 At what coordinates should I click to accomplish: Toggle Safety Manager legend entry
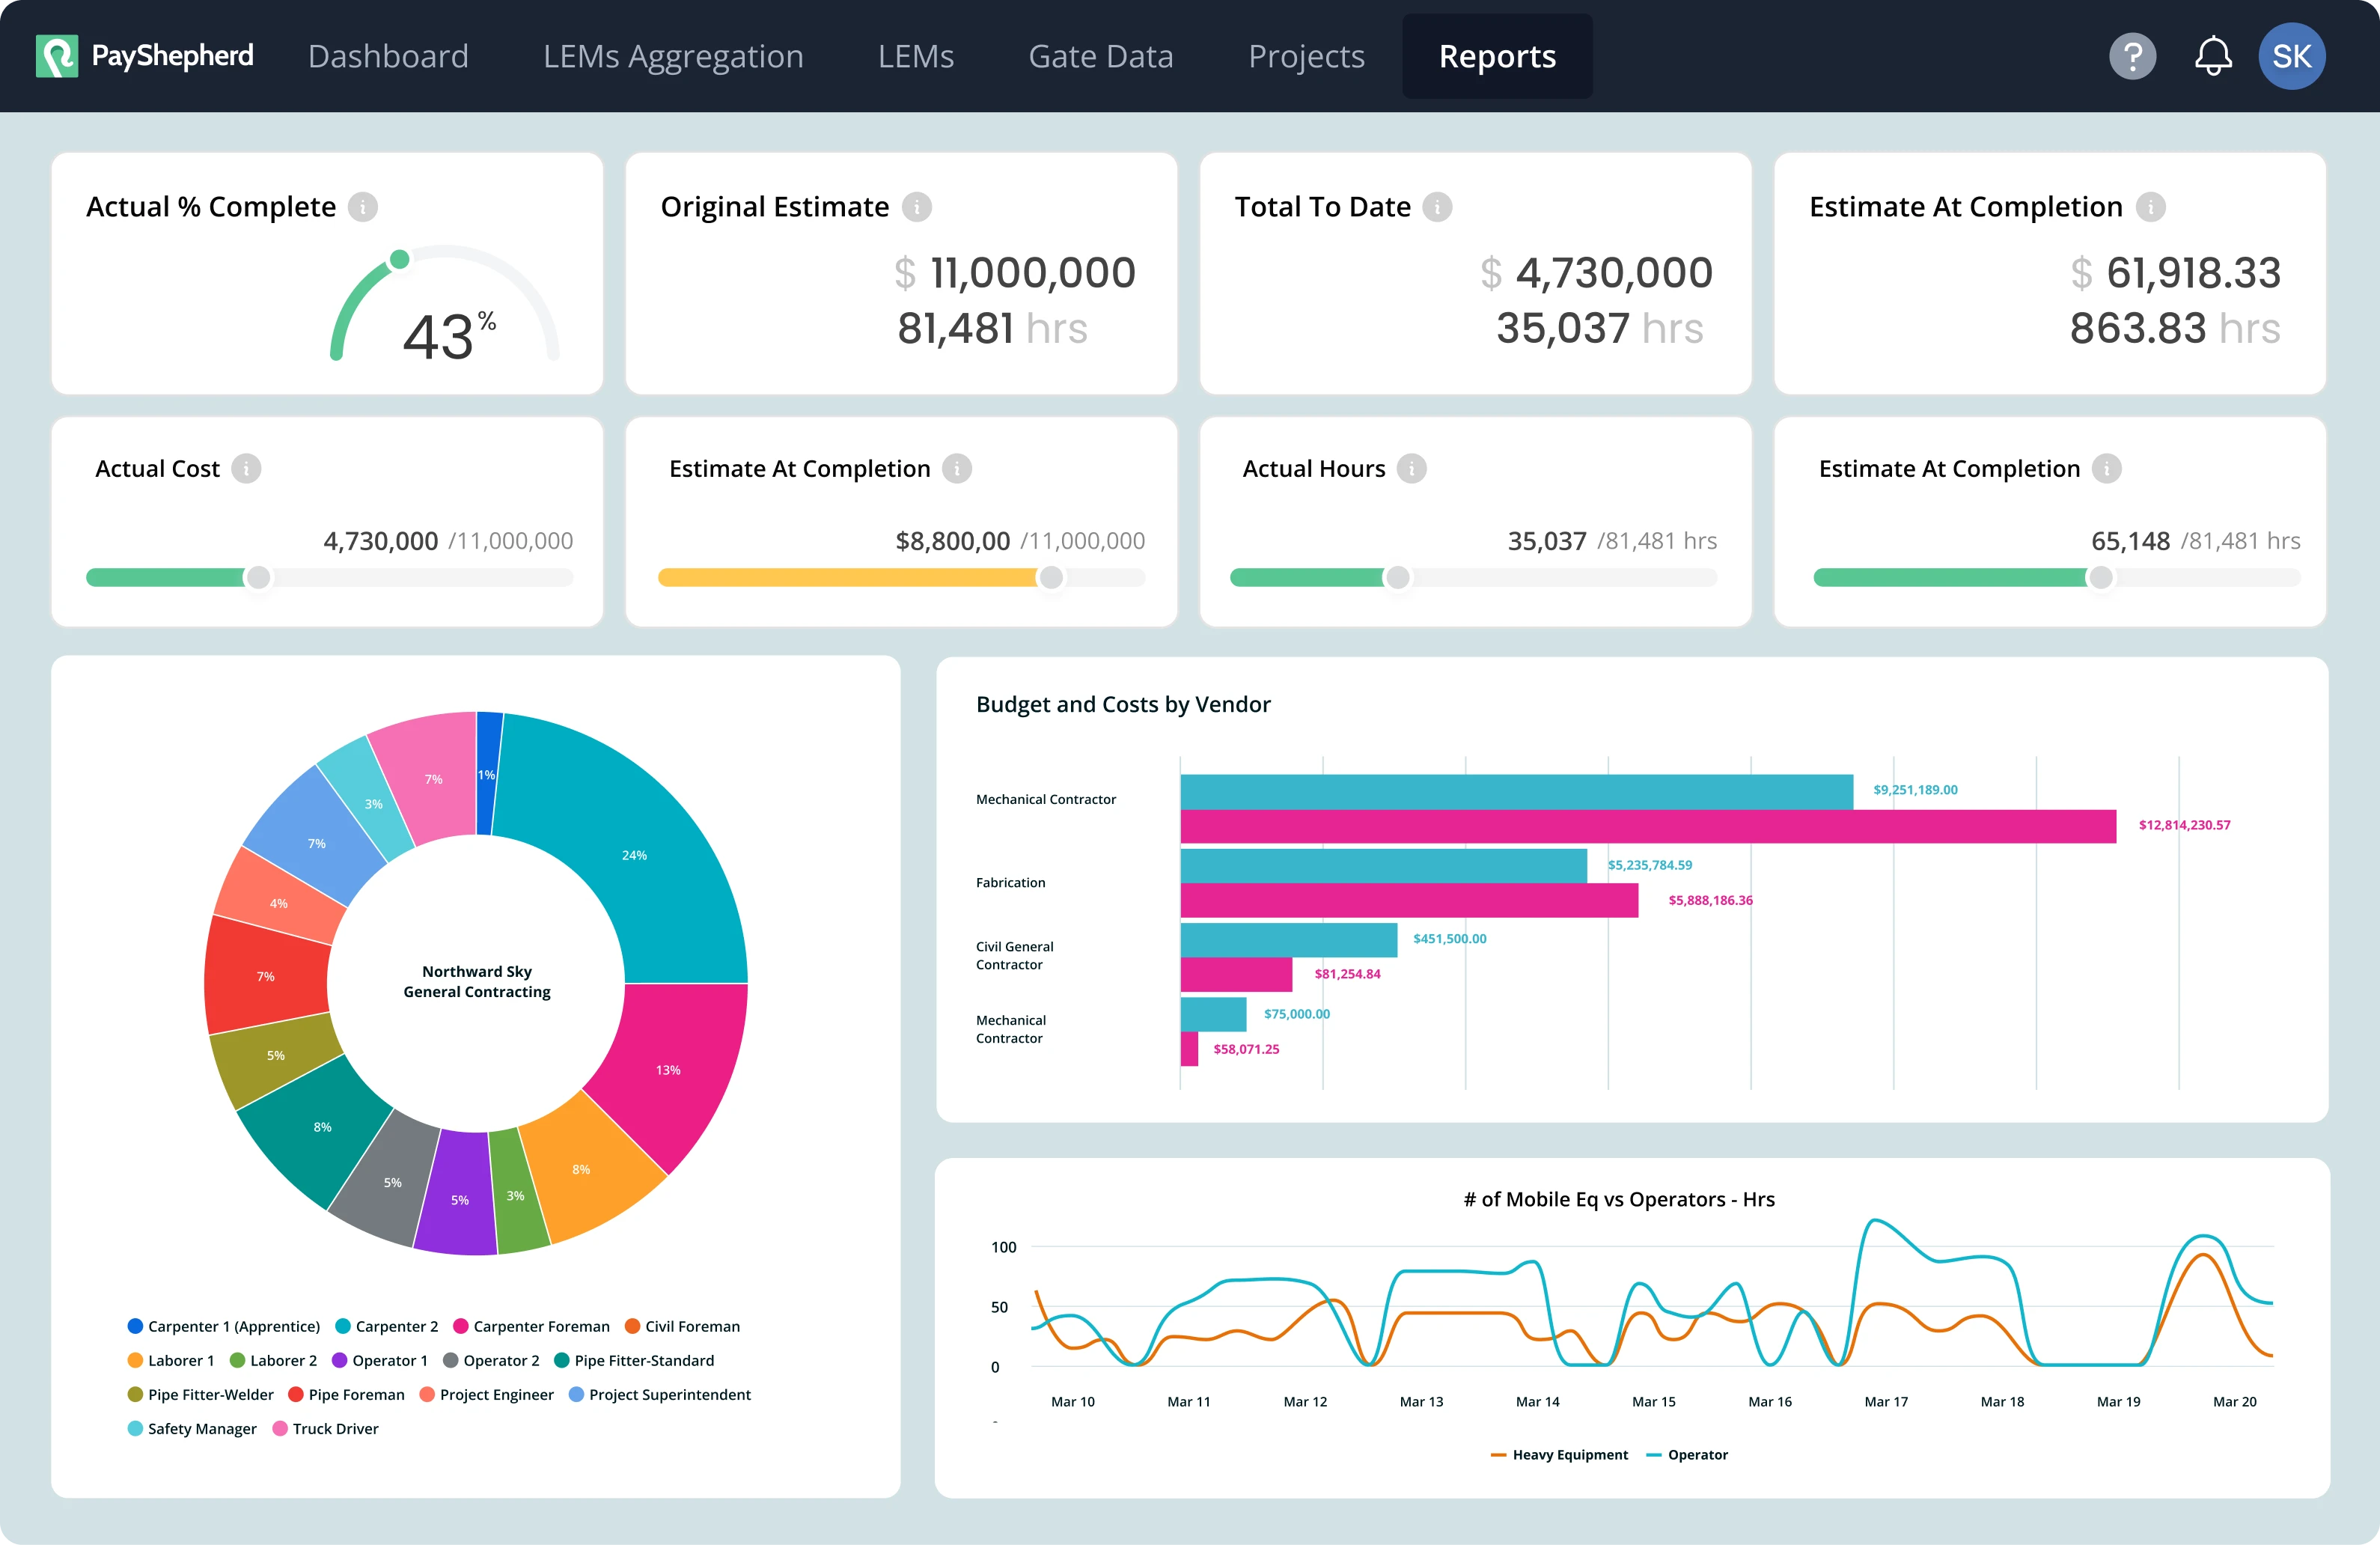[x=201, y=1428]
